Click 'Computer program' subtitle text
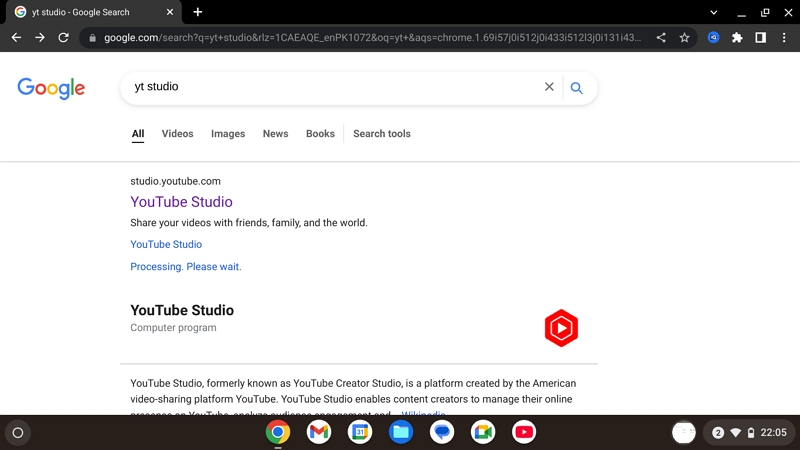 click(x=173, y=328)
